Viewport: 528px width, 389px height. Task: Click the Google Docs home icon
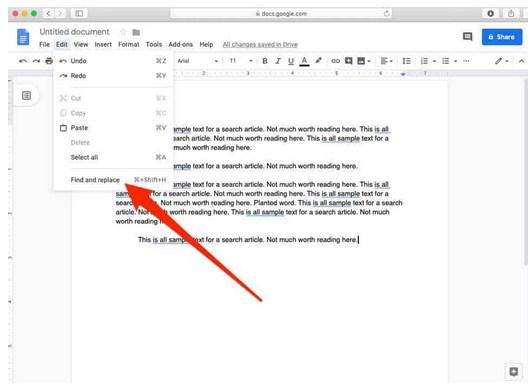tap(23, 37)
